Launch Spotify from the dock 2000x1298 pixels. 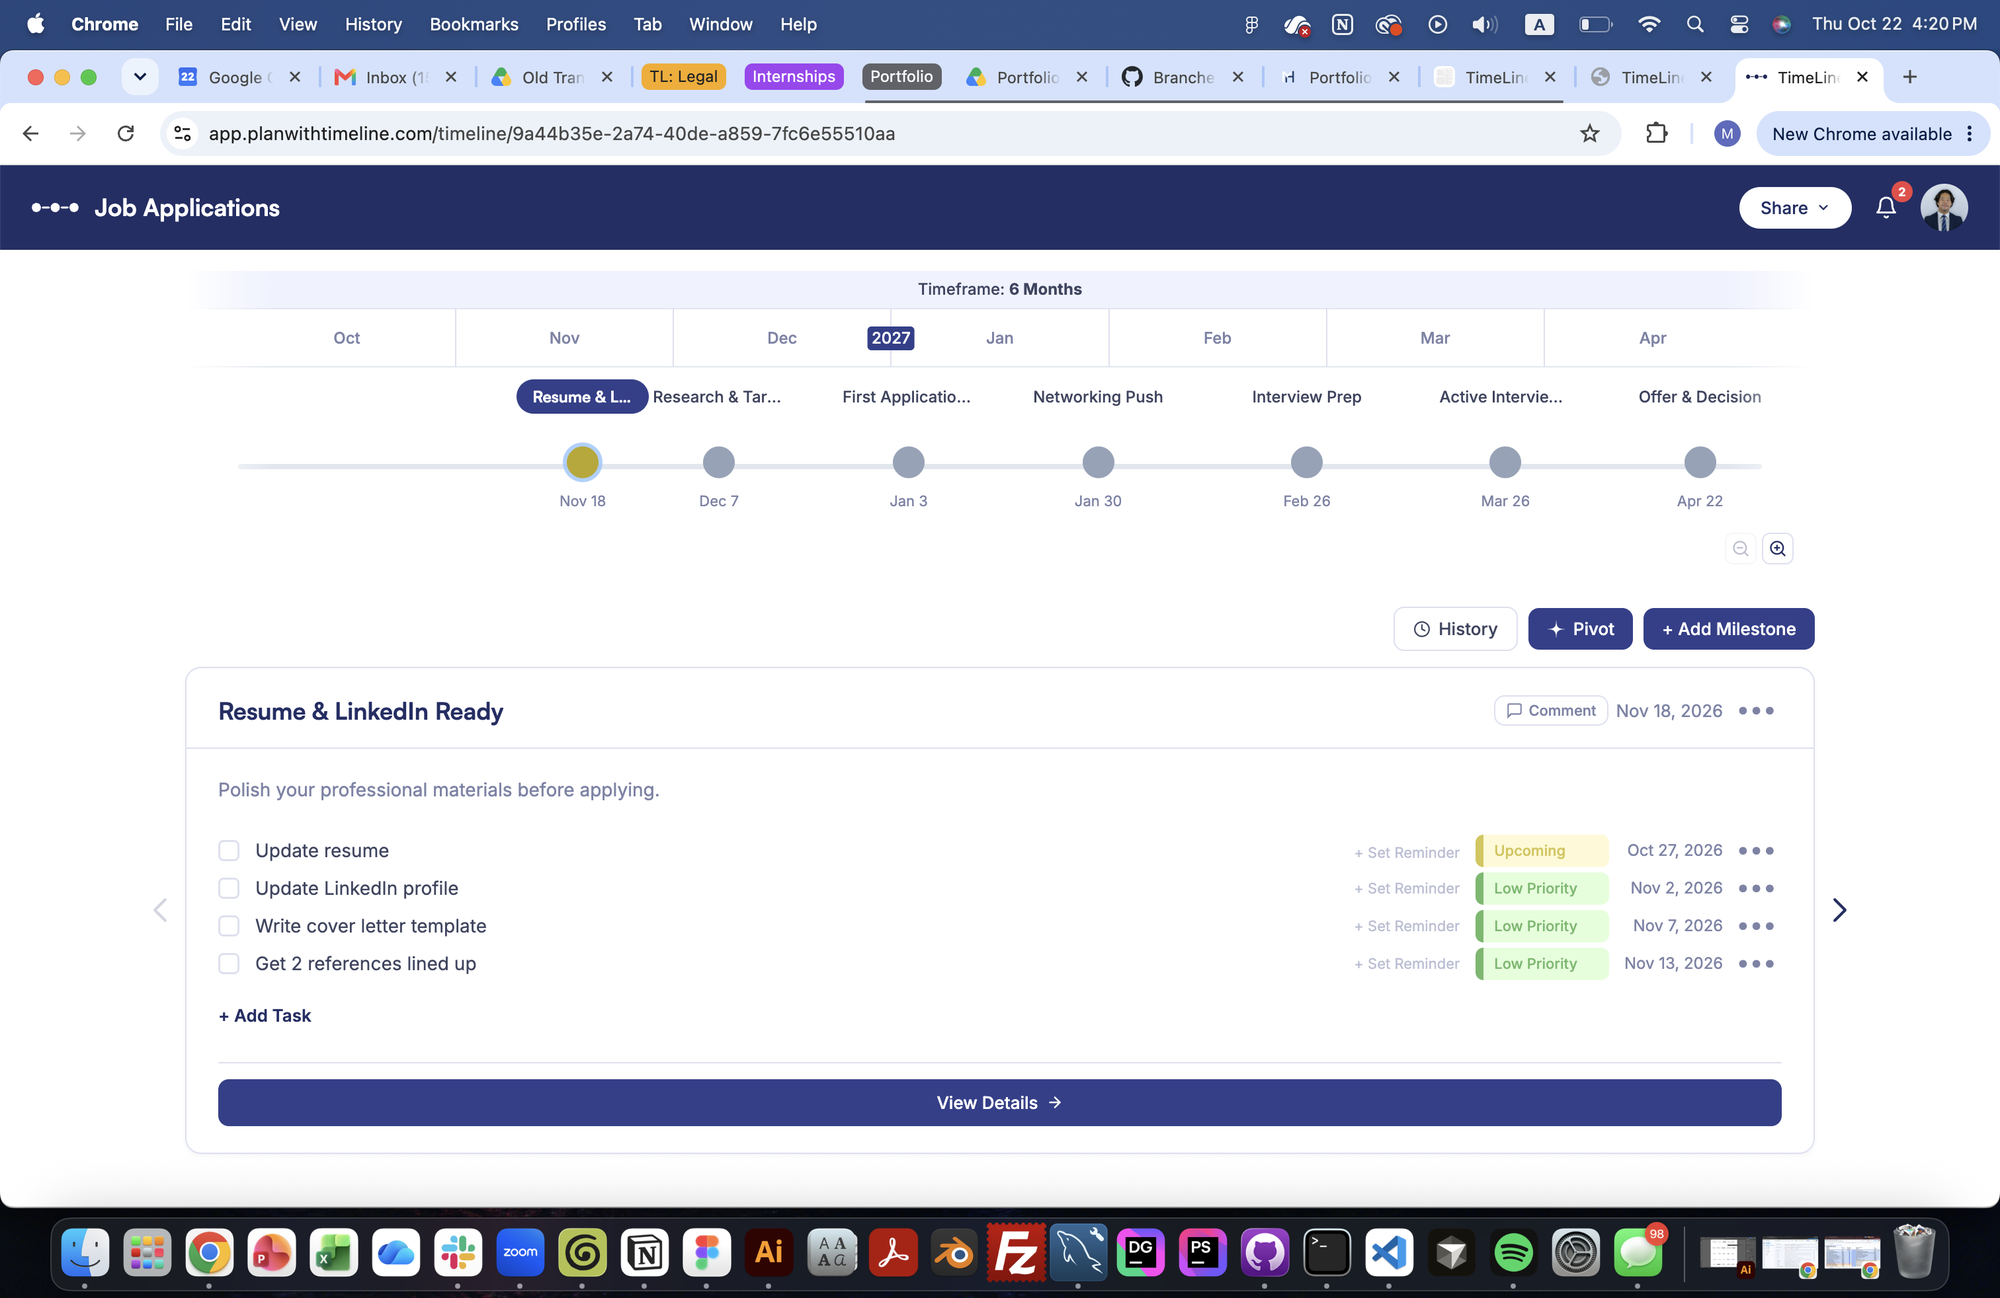[x=1514, y=1252]
